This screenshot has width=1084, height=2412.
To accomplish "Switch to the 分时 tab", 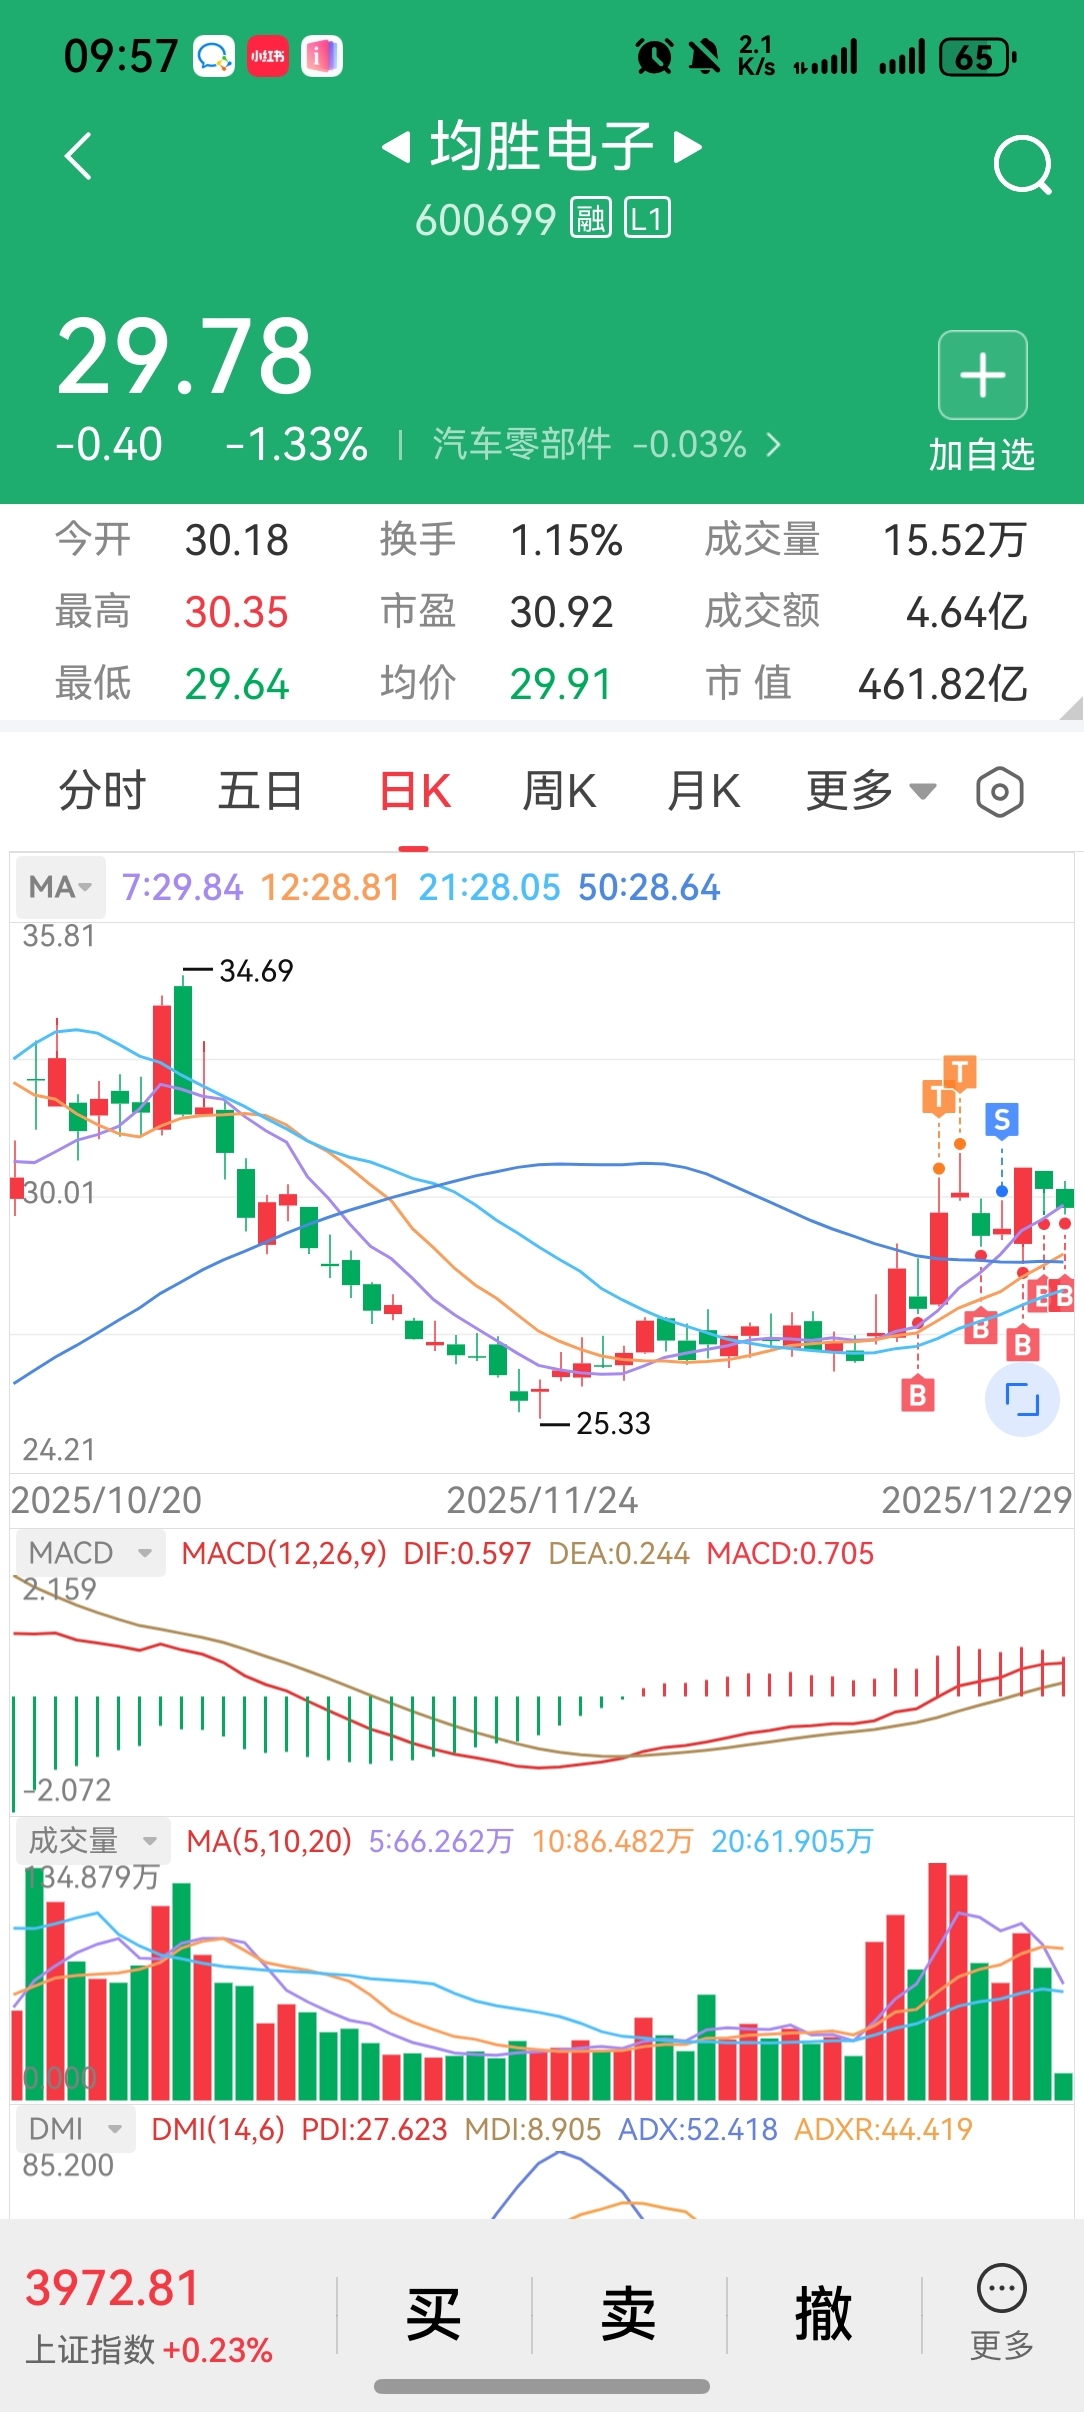I will pos(102,791).
